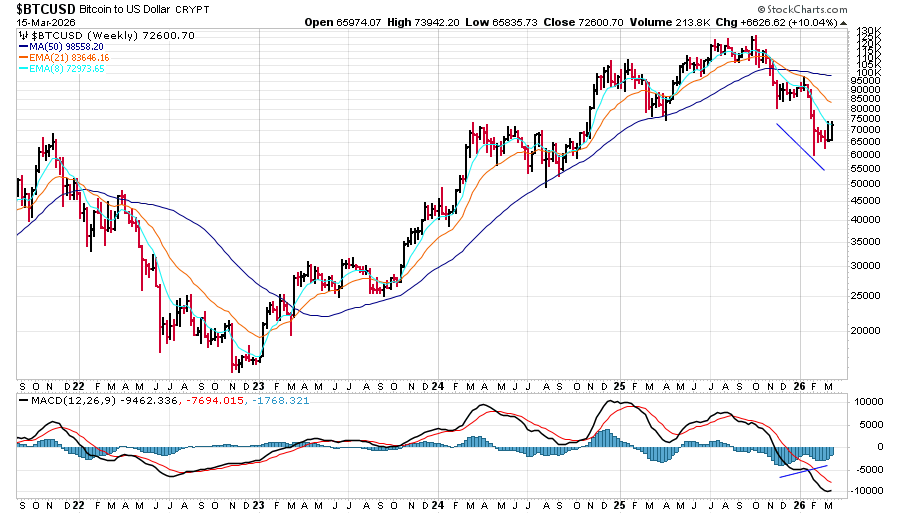Click the 'EMA(8) 72973.65' legend entry

click(67, 68)
